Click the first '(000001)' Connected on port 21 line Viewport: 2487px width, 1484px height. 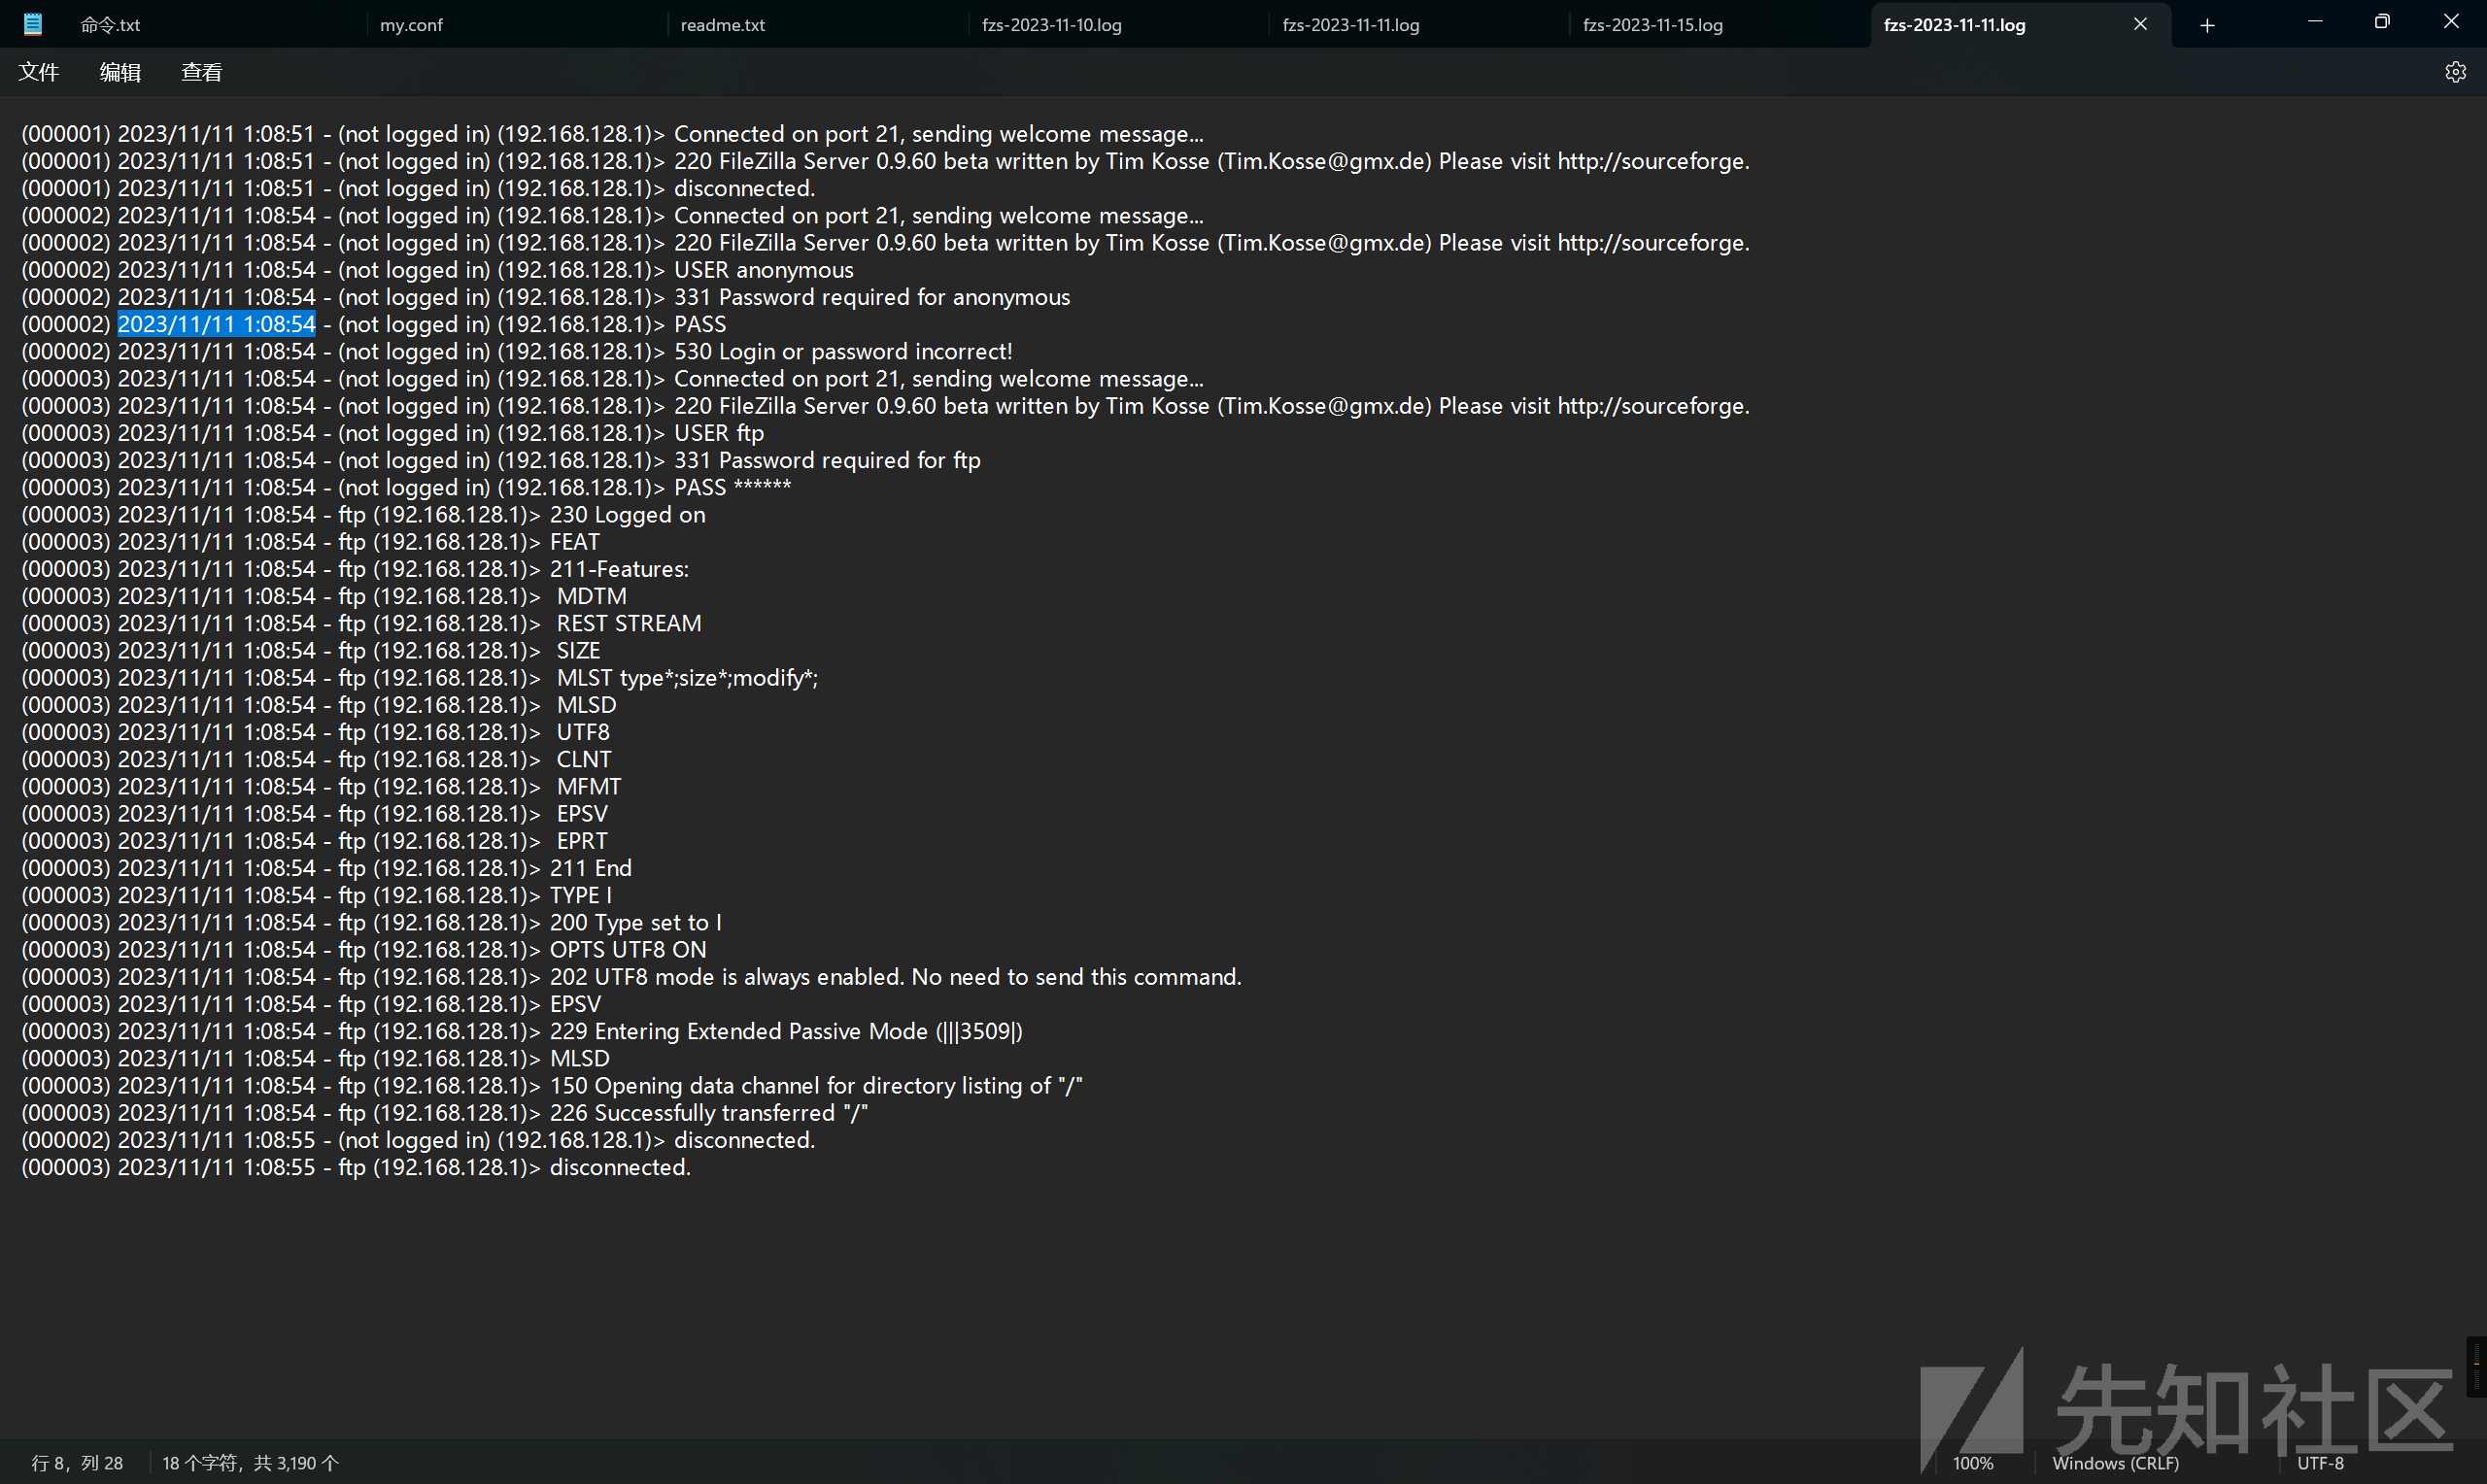click(613, 134)
